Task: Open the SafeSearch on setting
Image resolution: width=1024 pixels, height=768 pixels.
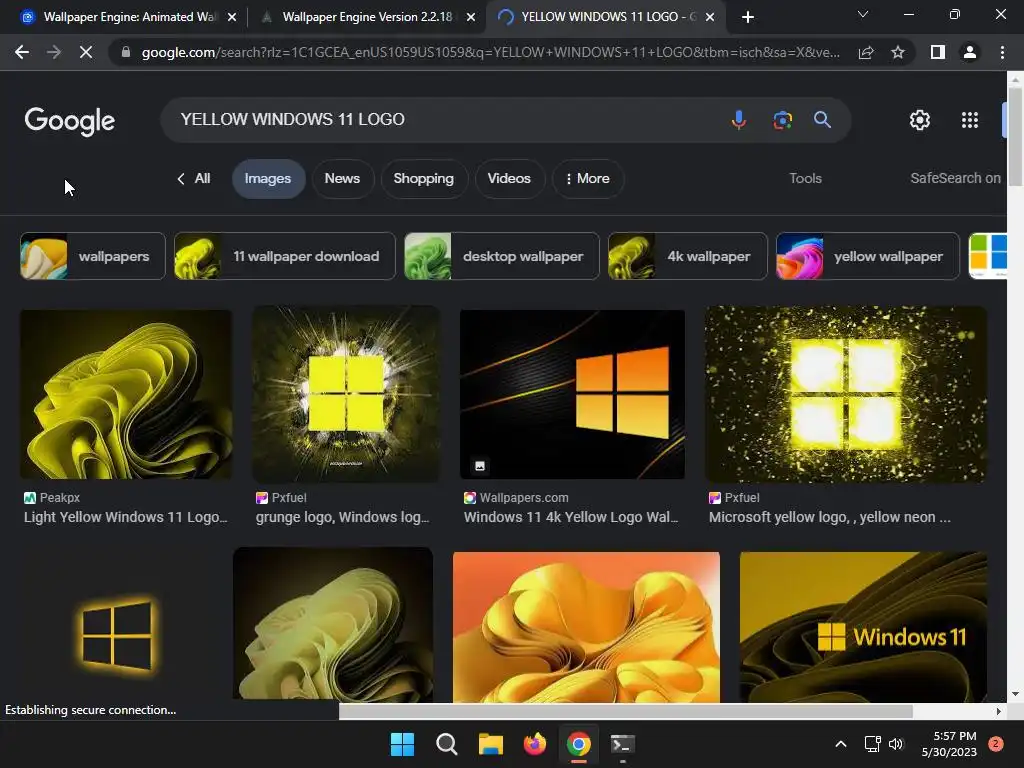Action: point(955,178)
